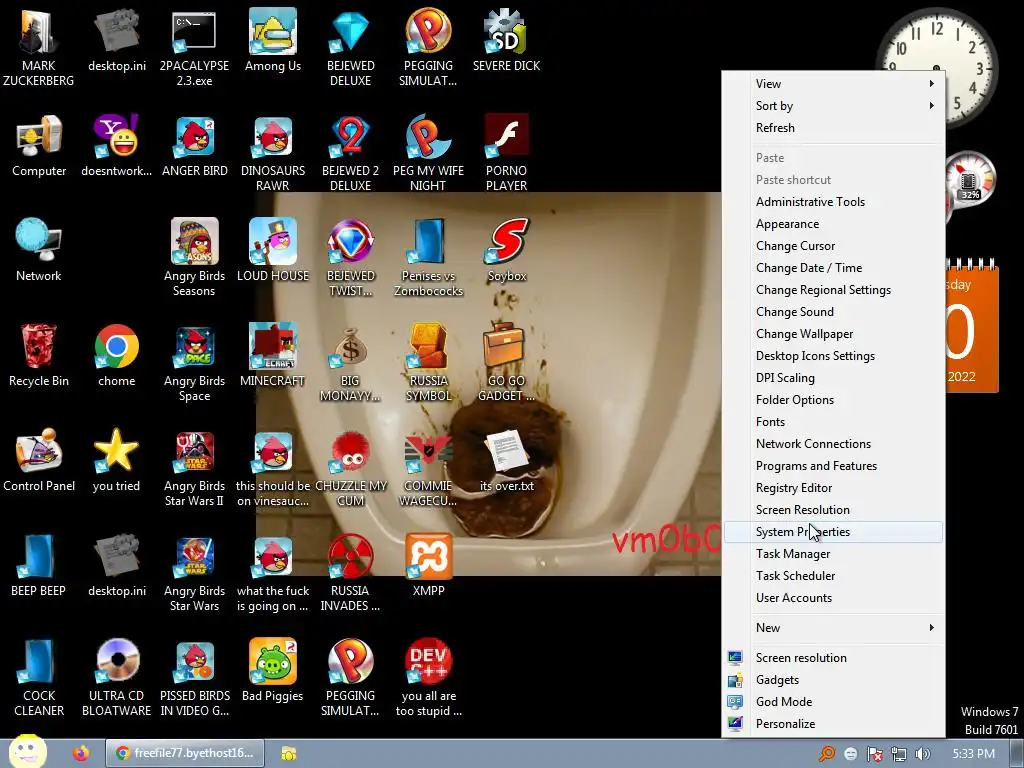This screenshot has height=768, width=1024.
Task: Select Change Cursor menu entry
Action: pos(833,246)
